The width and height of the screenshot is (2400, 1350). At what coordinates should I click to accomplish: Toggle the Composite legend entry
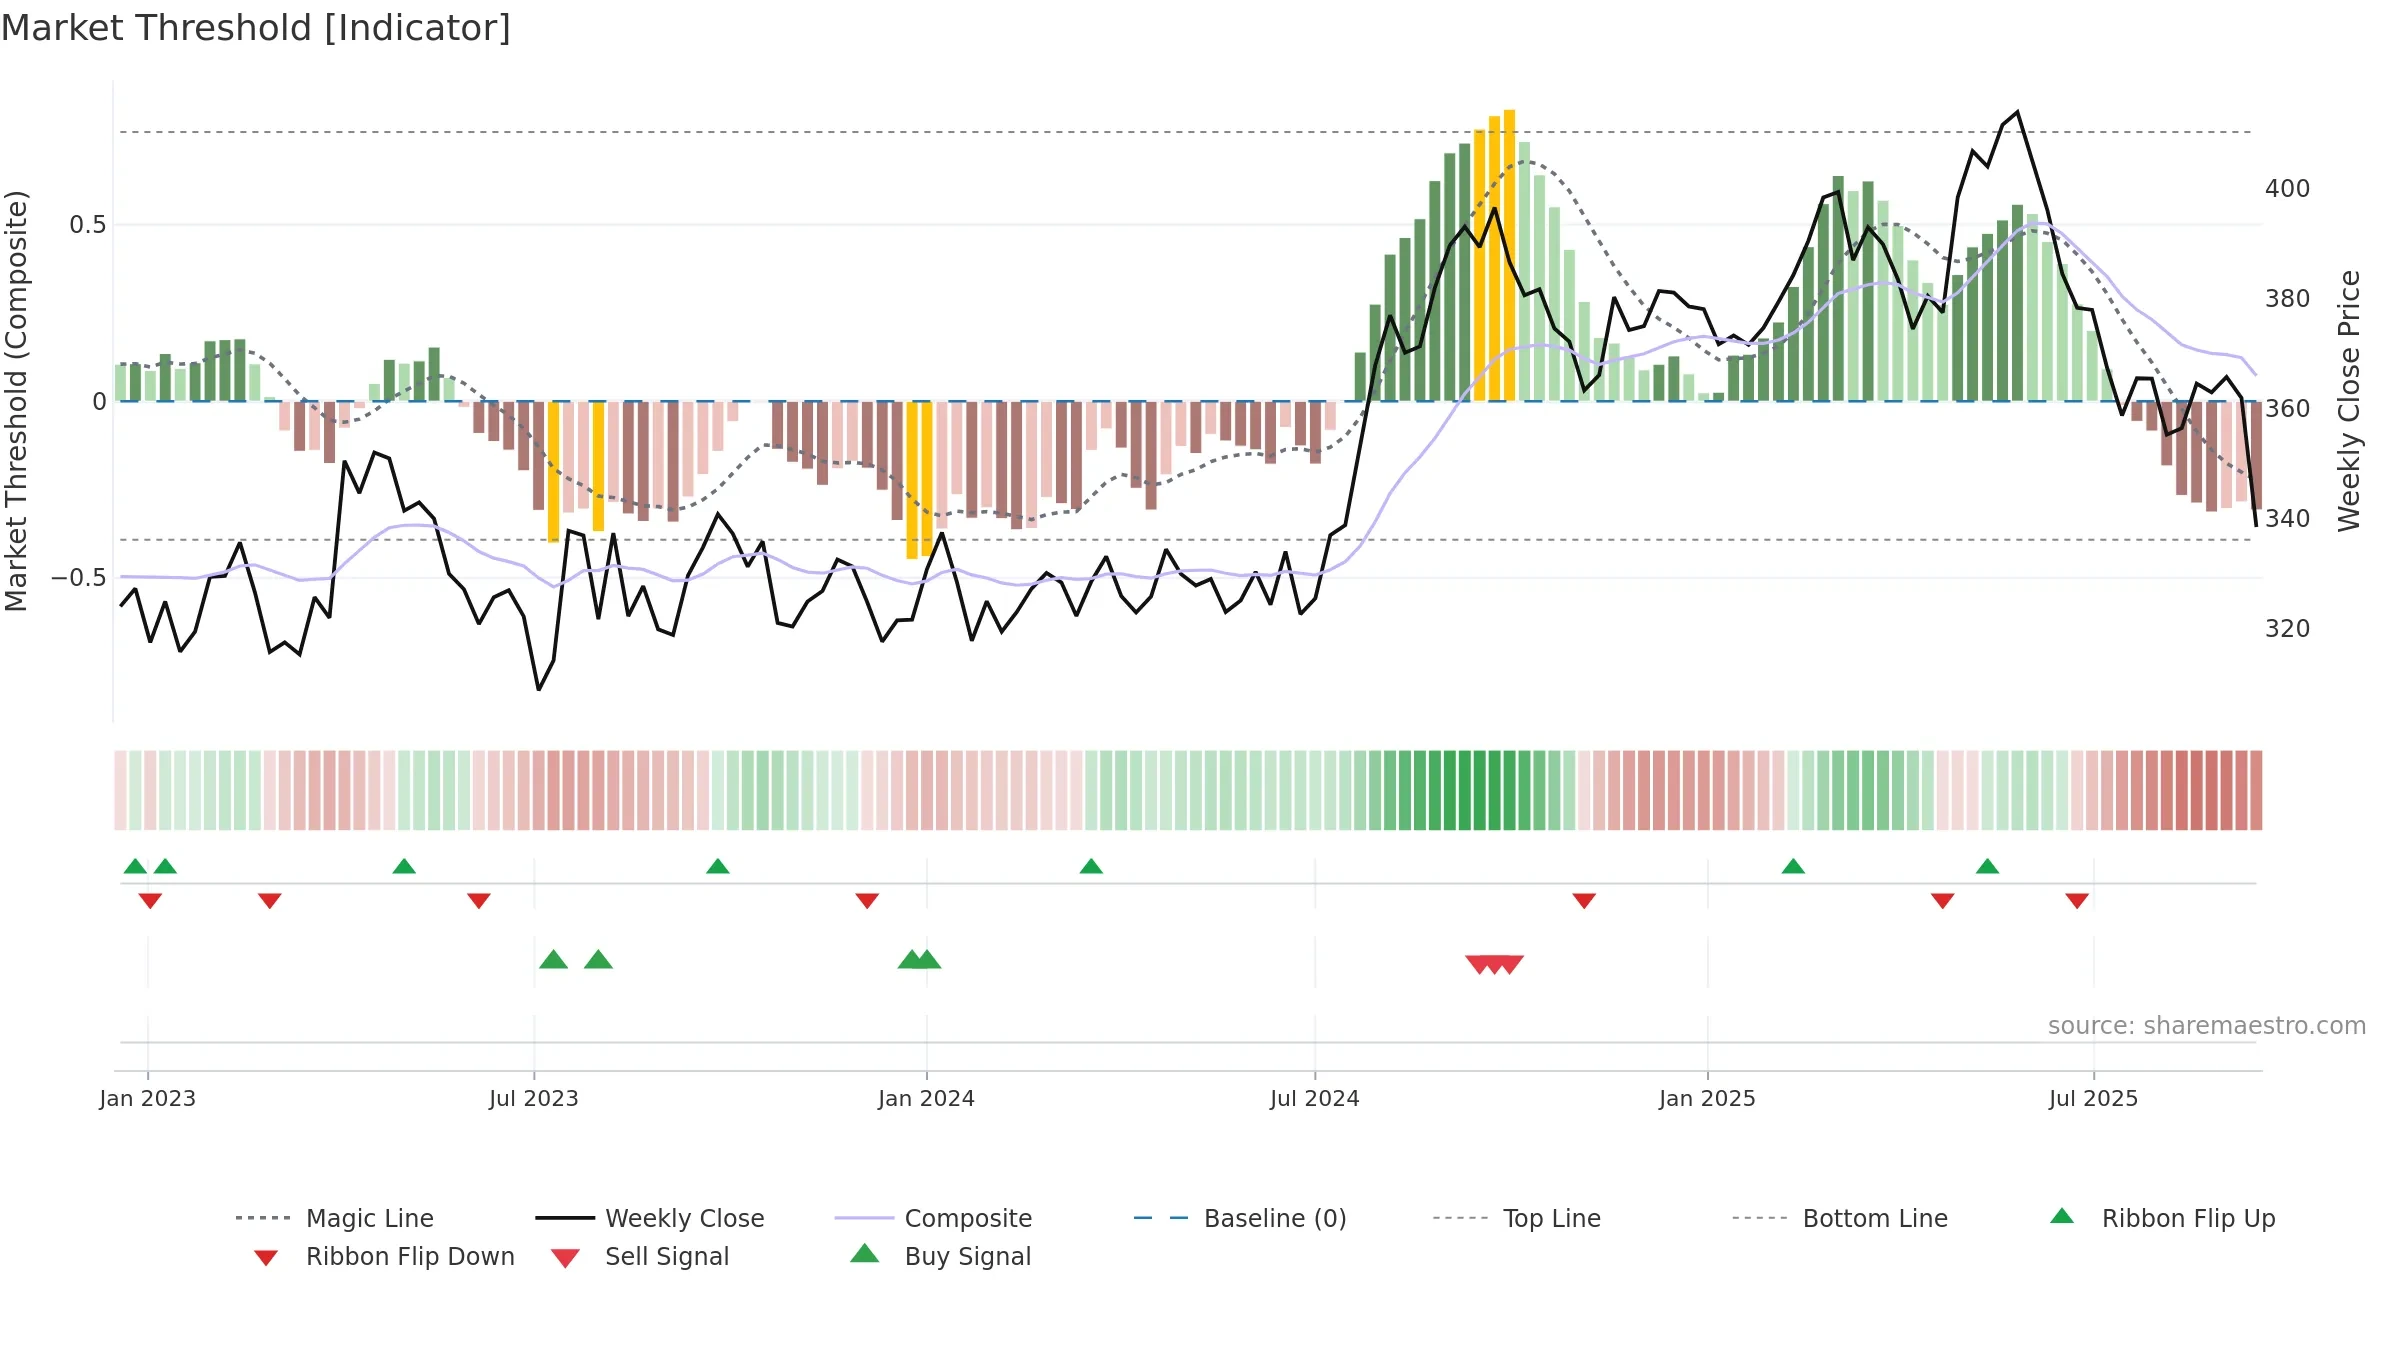(933, 1218)
